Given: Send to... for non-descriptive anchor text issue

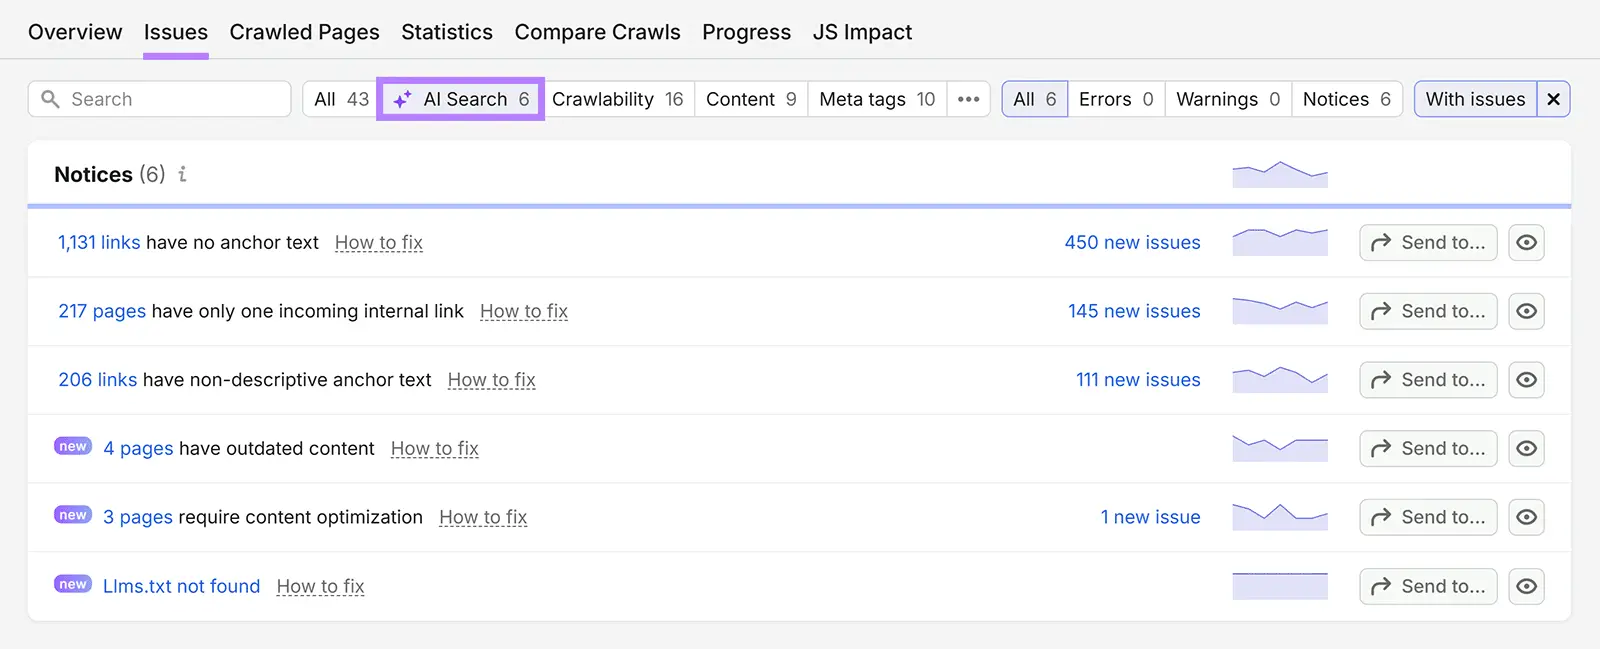Looking at the screenshot, I should point(1428,380).
